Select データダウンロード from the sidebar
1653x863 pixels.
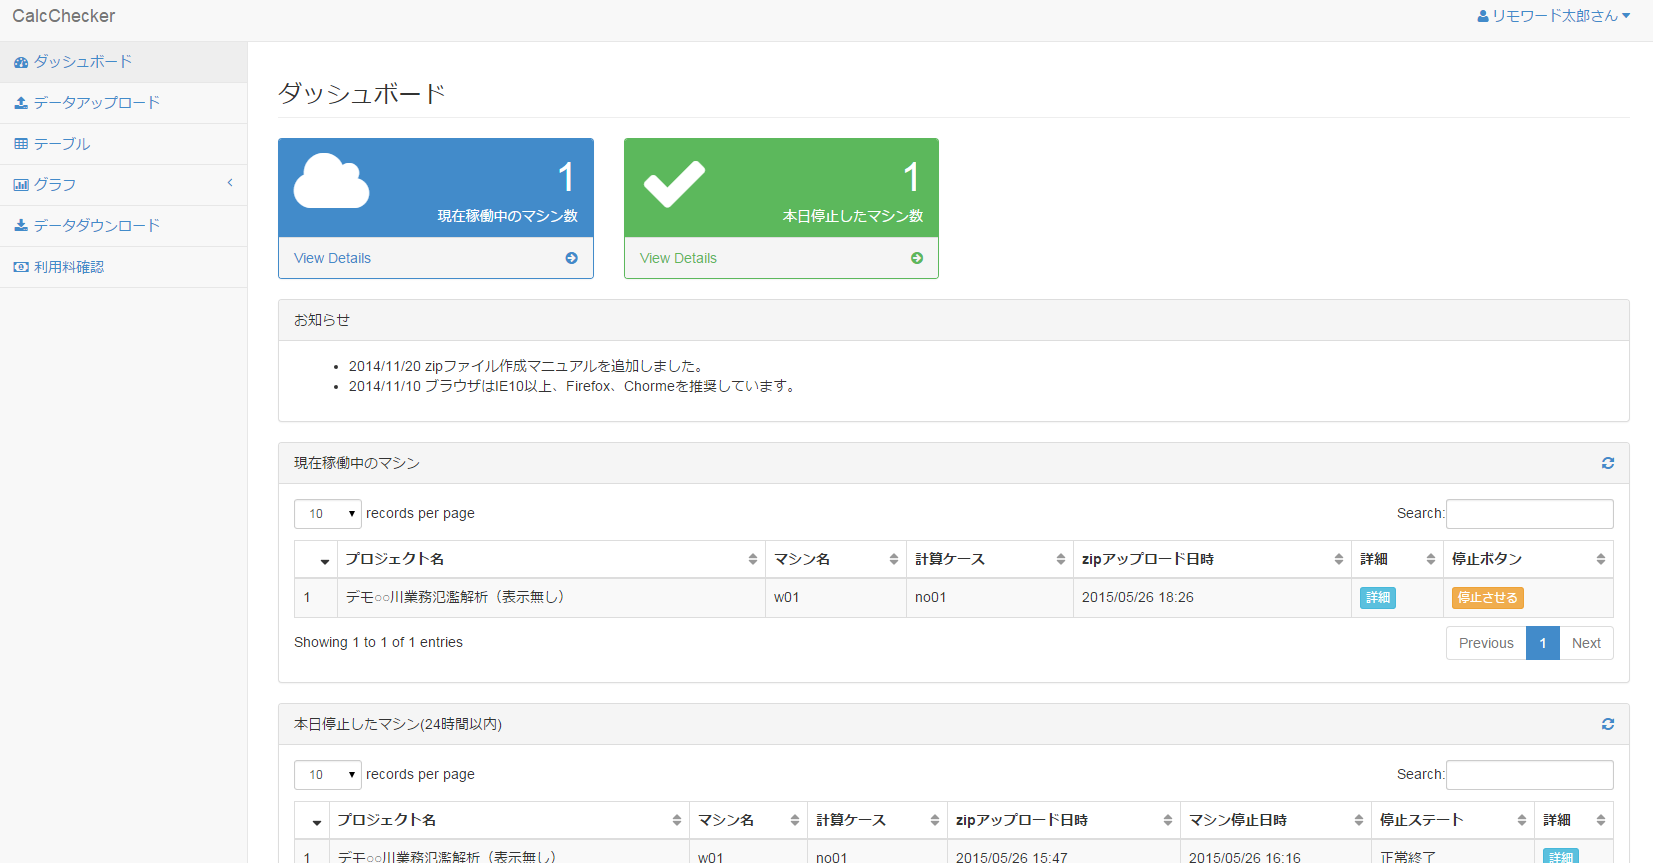coord(96,226)
